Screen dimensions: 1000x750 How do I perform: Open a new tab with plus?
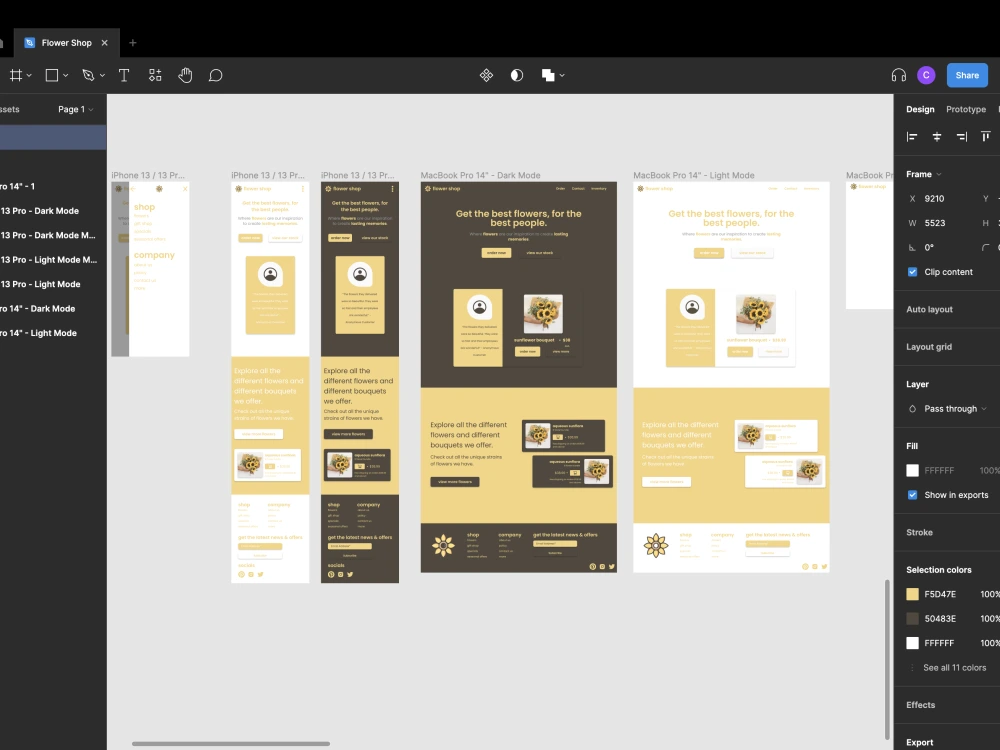tap(133, 43)
